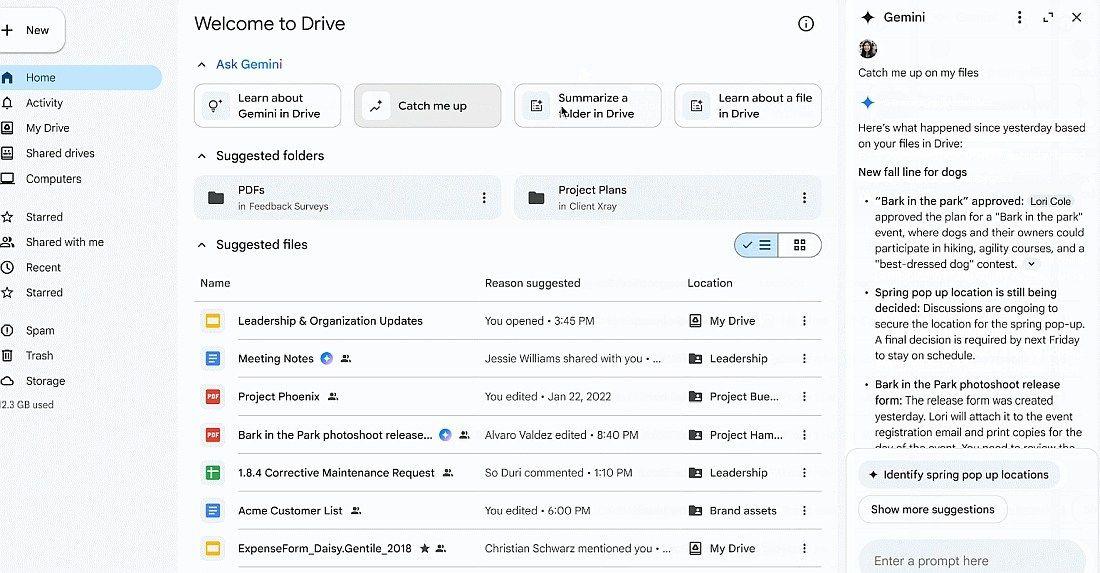Close the Gemini side panel

point(1077,18)
